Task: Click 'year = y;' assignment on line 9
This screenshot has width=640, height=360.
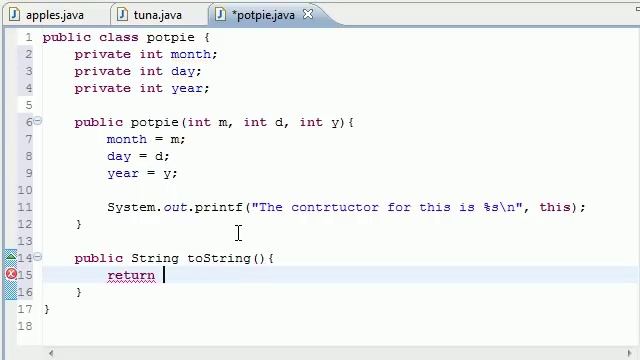Action: pyautogui.click(x=142, y=173)
